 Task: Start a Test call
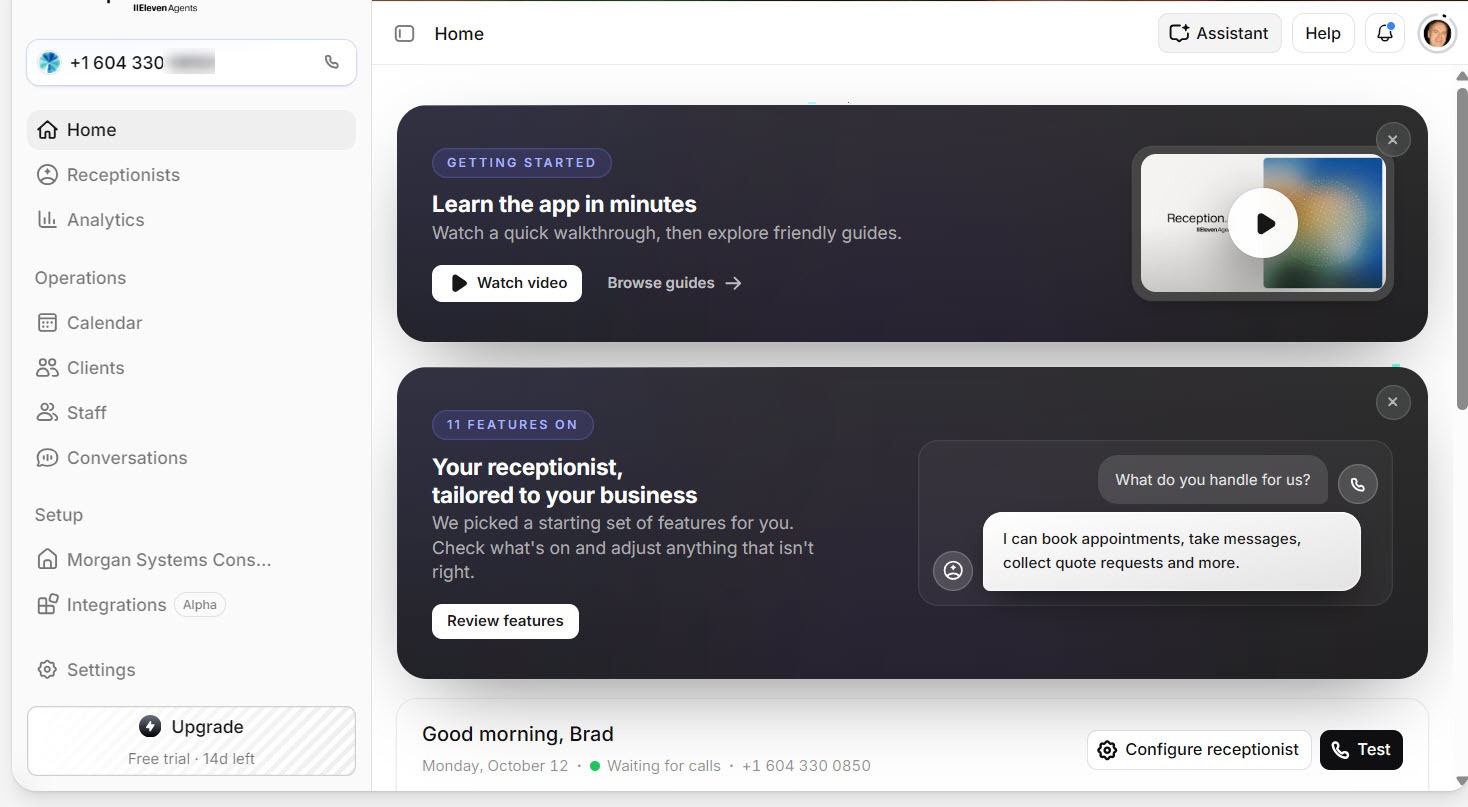point(1361,750)
